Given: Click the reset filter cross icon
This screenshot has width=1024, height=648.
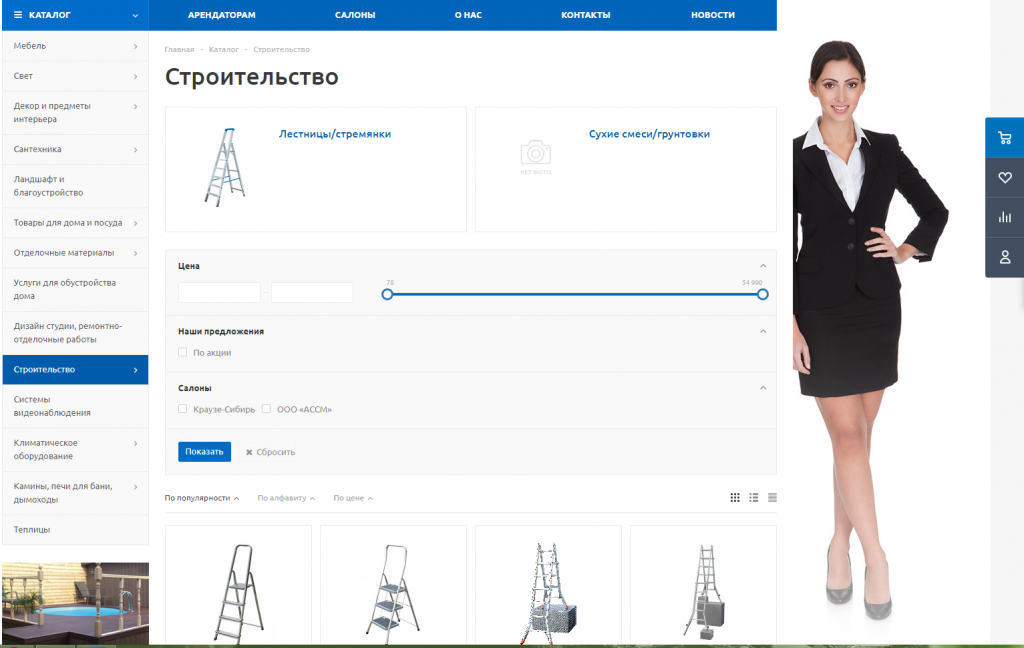Looking at the screenshot, I should [249, 452].
